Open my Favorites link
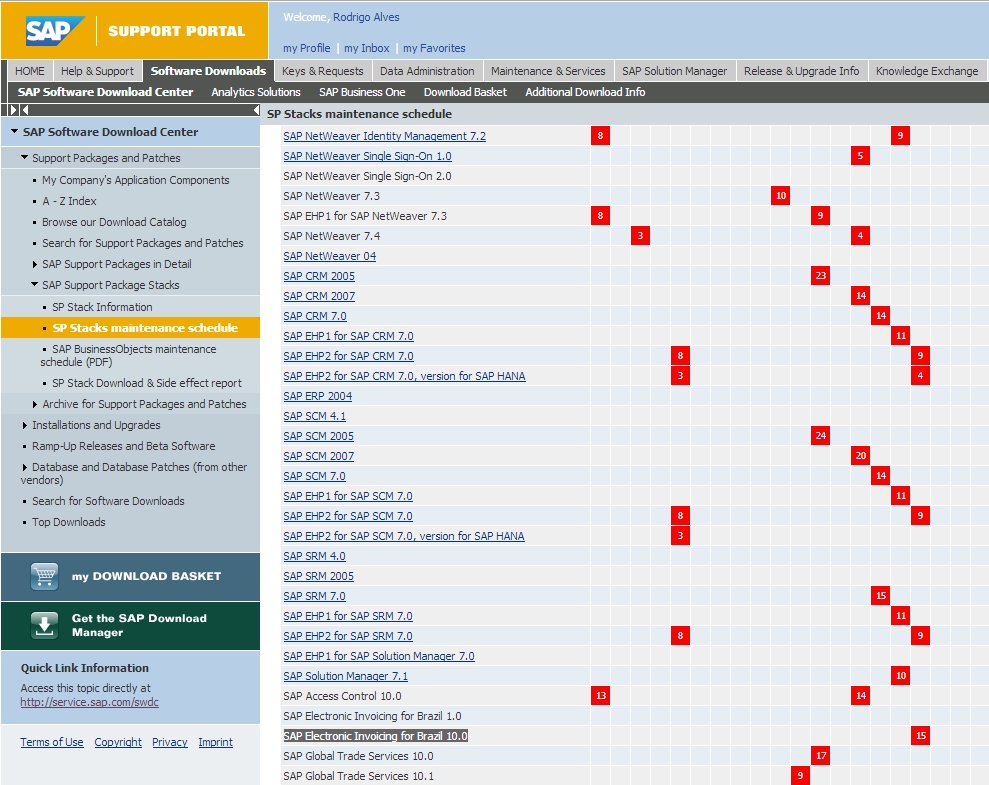 coord(434,48)
